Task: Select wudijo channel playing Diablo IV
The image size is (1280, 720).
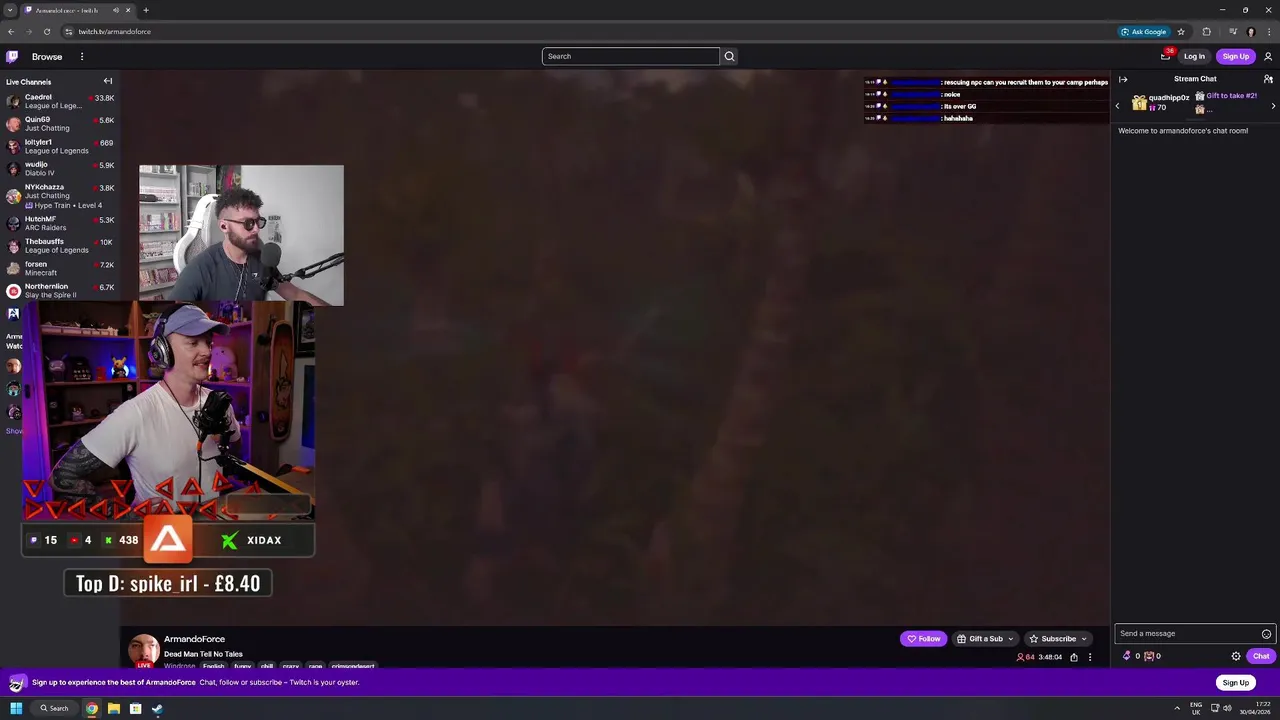Action: pyautogui.click(x=60, y=169)
